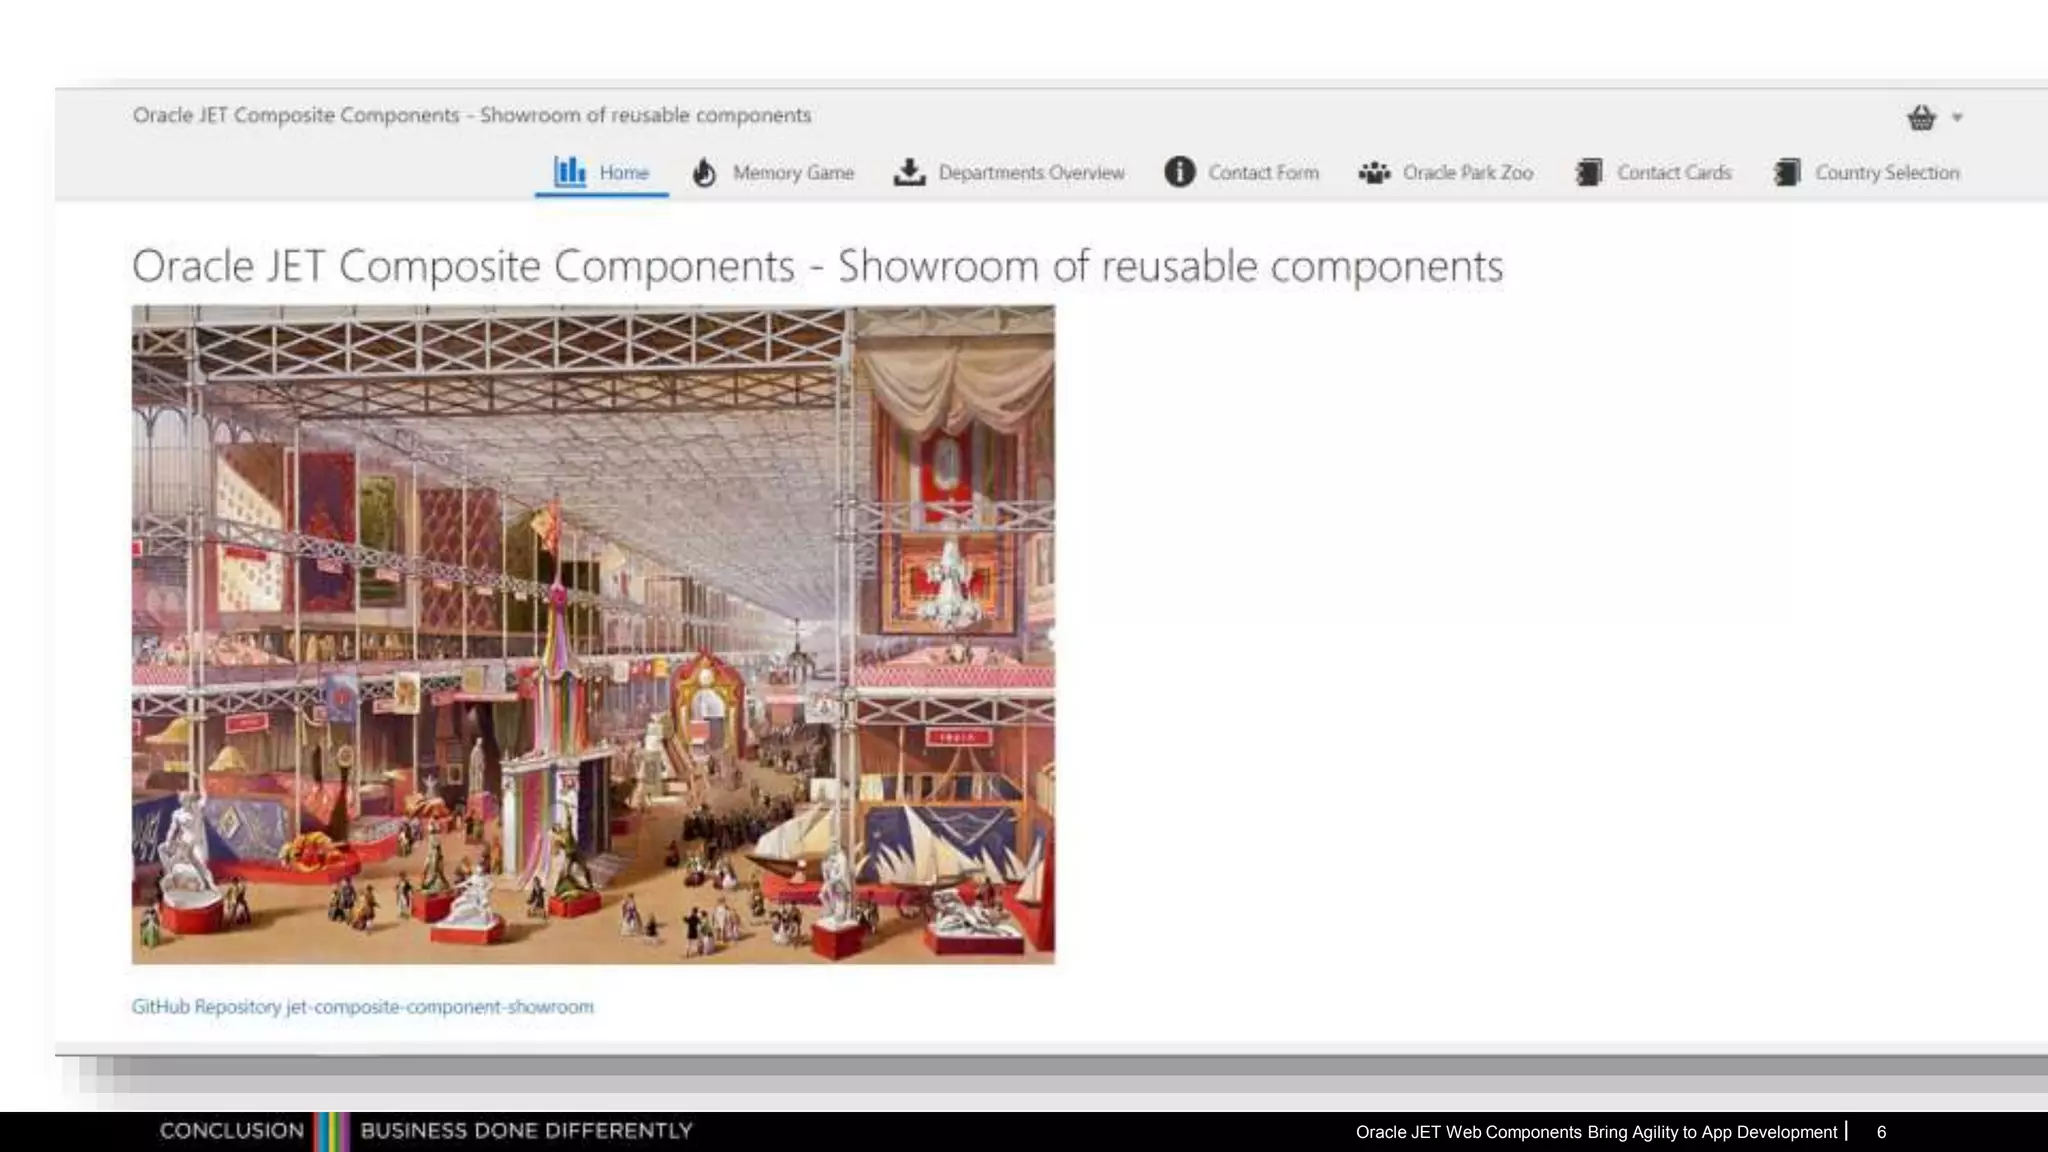Screen dimensions: 2048x1152
Task: Click the Contact Cards book icon
Action: point(1589,172)
